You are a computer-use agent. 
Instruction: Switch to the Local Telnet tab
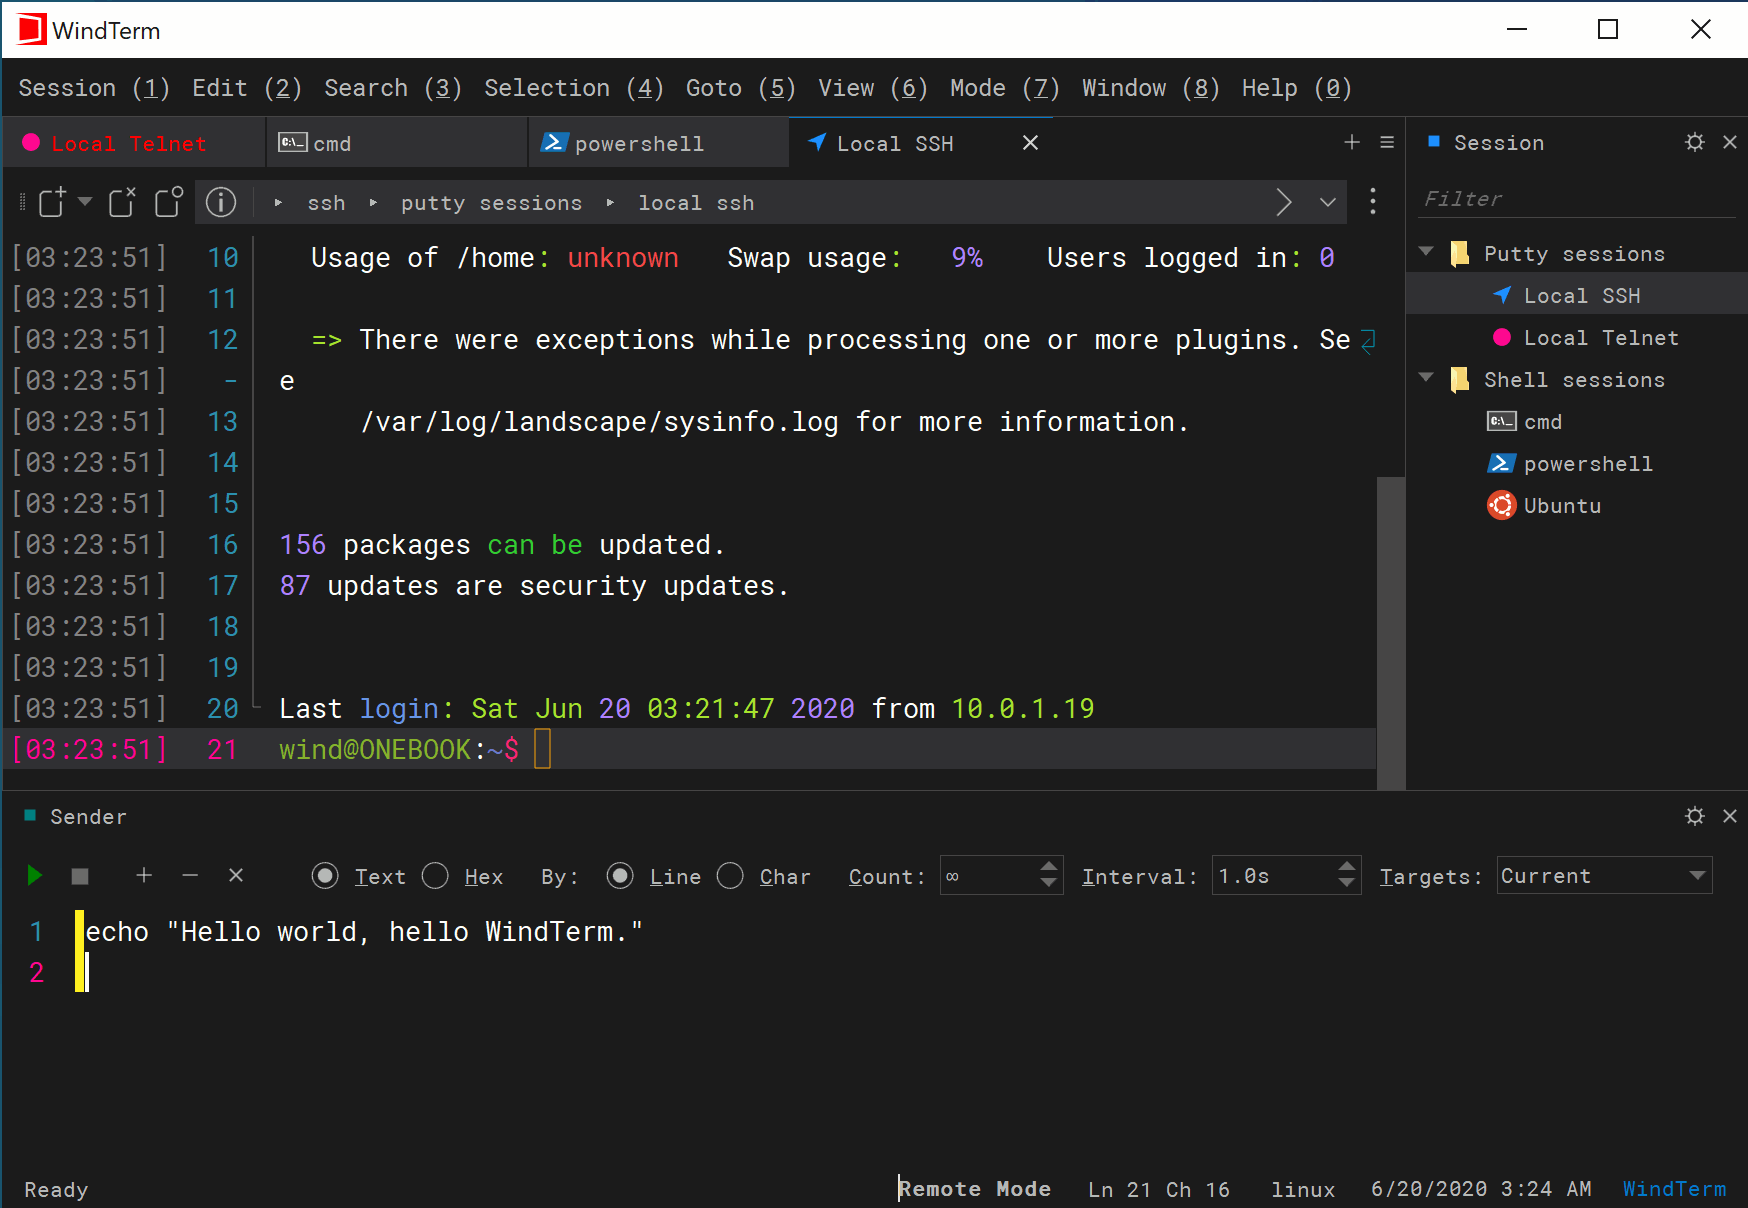click(x=134, y=143)
